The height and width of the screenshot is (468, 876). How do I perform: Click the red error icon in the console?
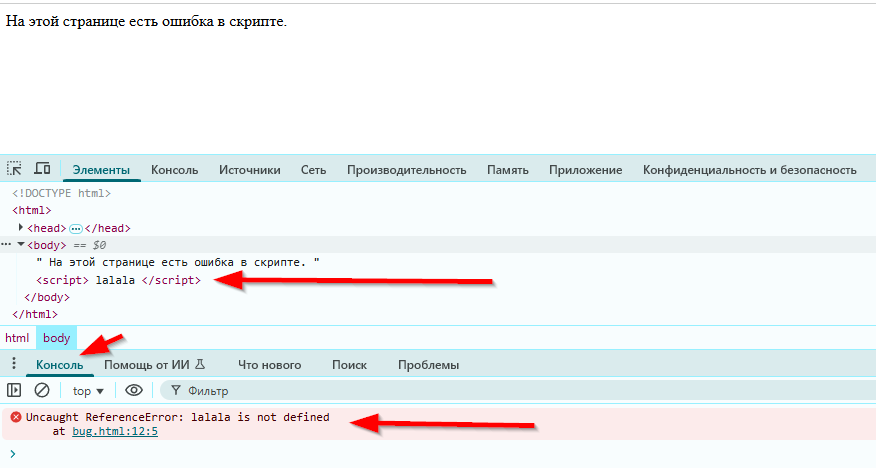point(15,417)
